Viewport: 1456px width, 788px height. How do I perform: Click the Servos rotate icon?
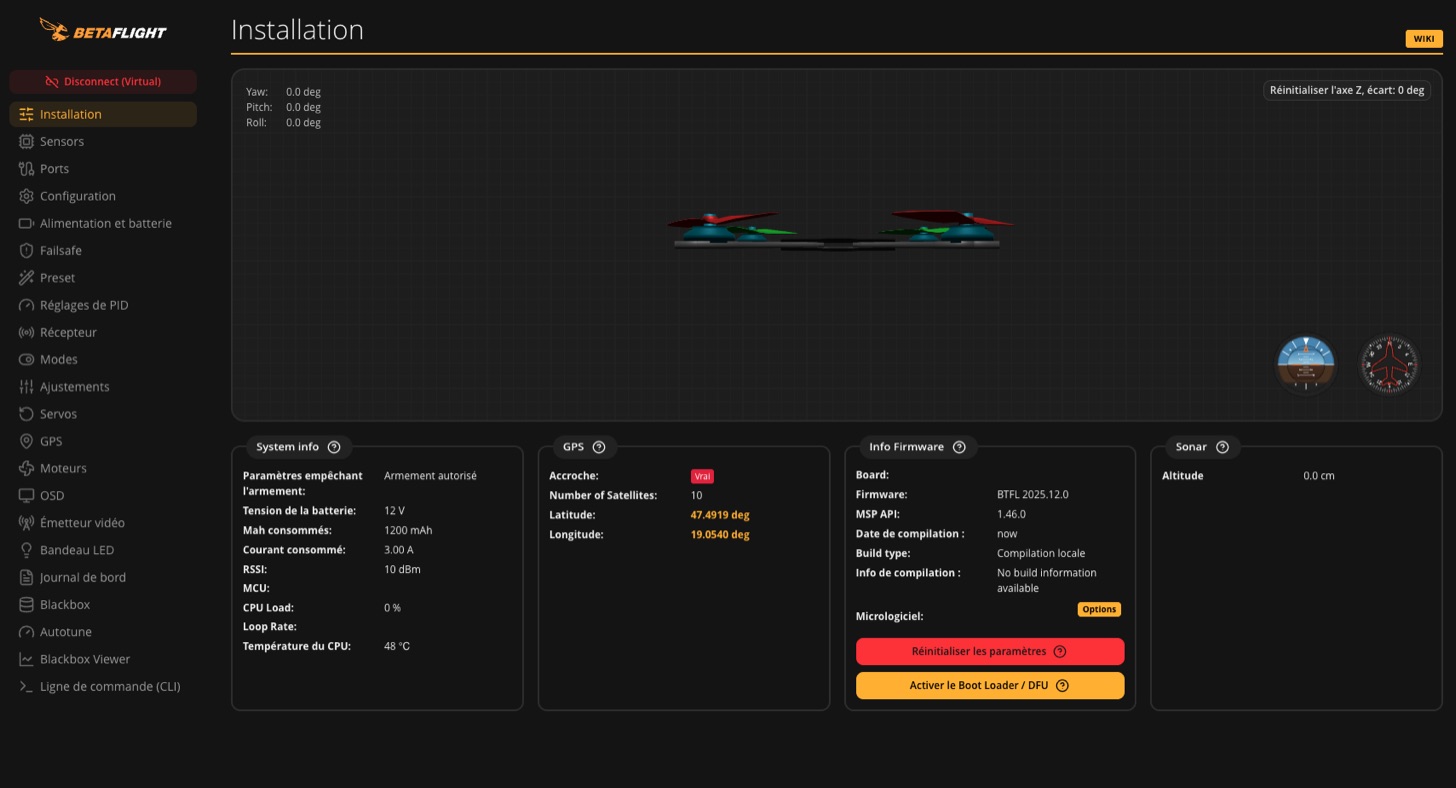[x=26, y=414]
